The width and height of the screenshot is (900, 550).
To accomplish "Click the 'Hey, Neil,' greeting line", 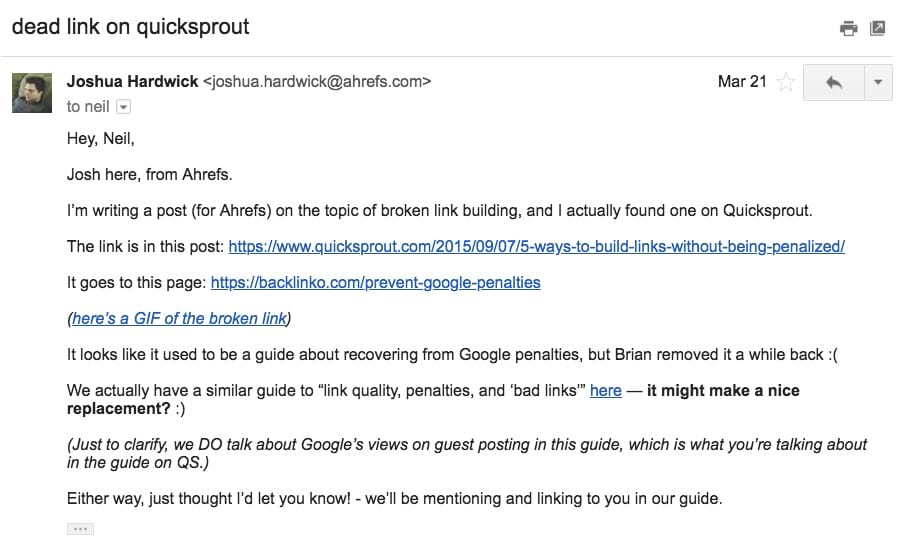I will (x=100, y=138).
